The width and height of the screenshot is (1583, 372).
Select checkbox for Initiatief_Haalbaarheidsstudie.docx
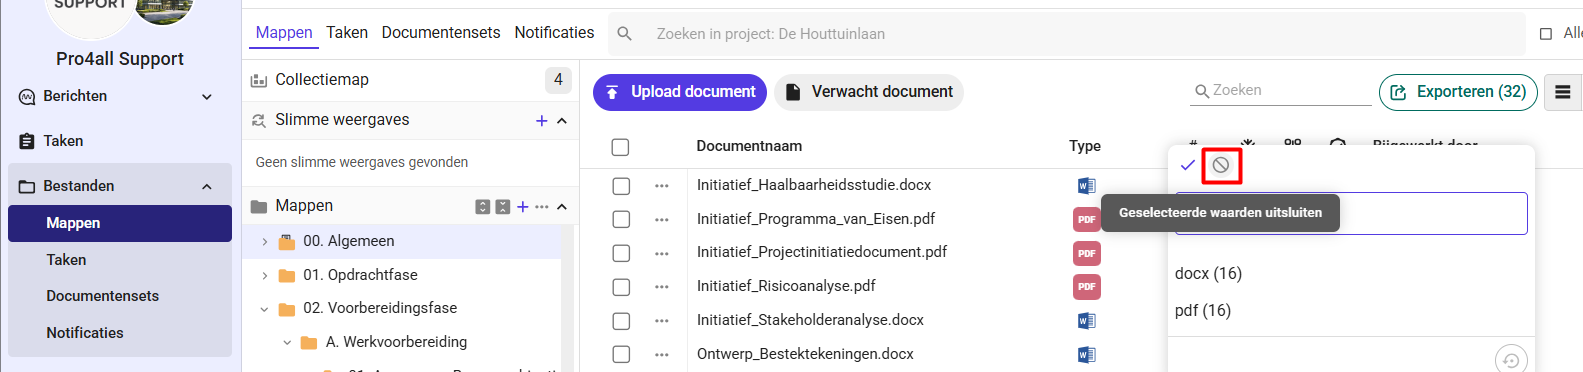click(x=621, y=186)
